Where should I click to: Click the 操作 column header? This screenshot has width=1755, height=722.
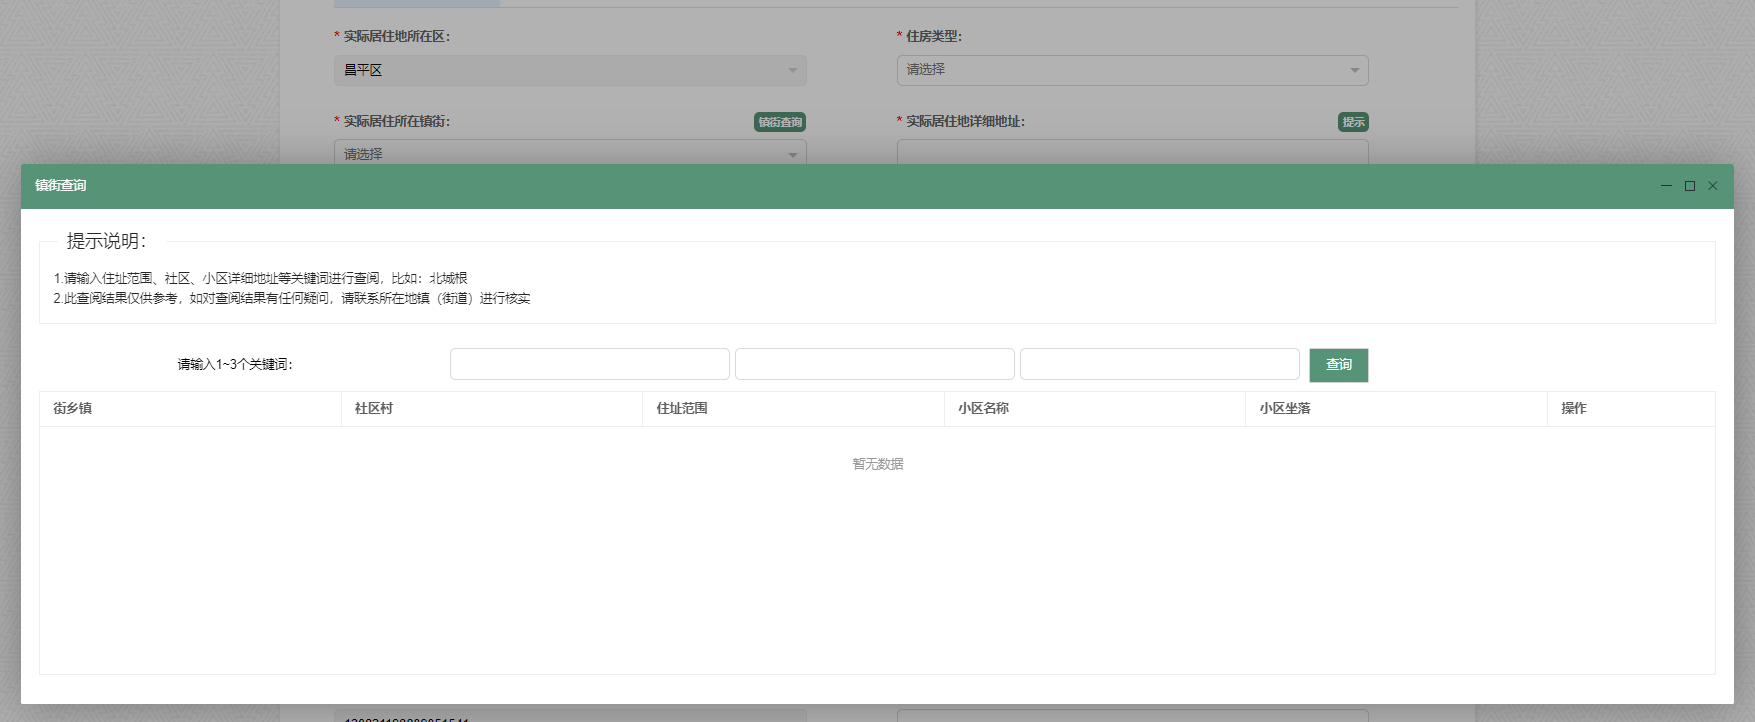point(1574,408)
